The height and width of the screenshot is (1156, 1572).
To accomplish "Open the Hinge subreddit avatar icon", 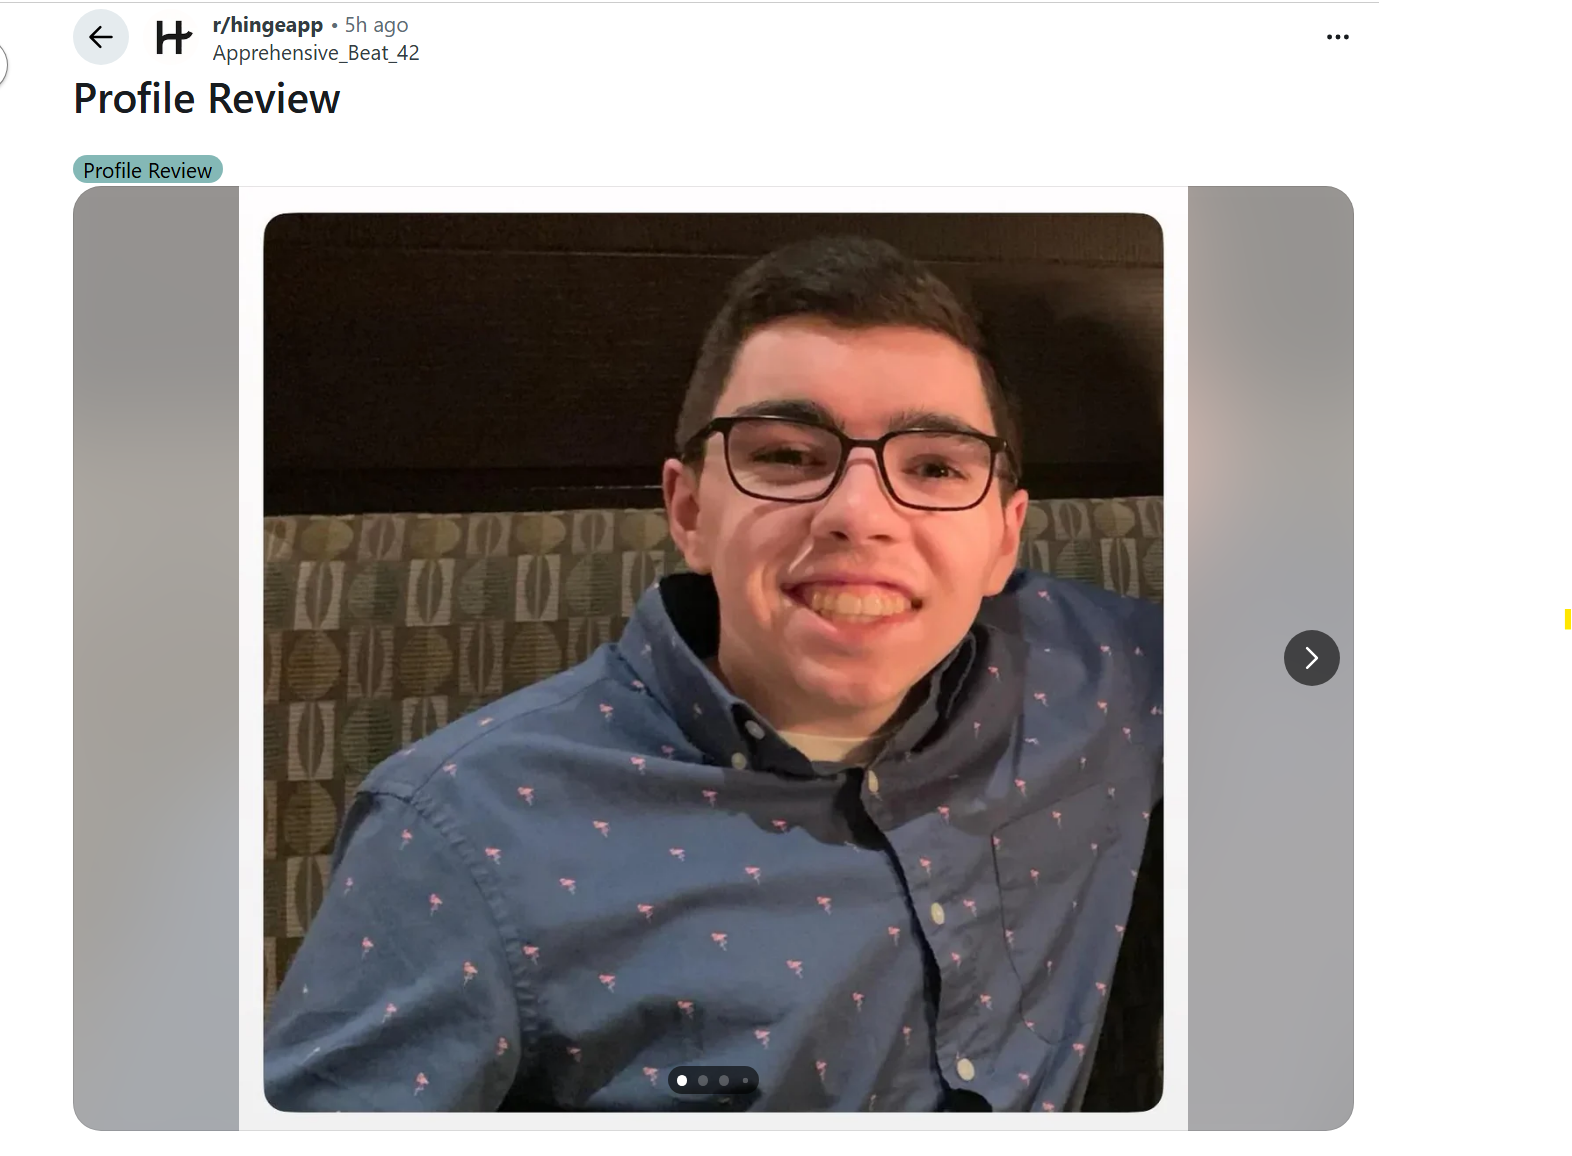I will pyautogui.click(x=173, y=38).
